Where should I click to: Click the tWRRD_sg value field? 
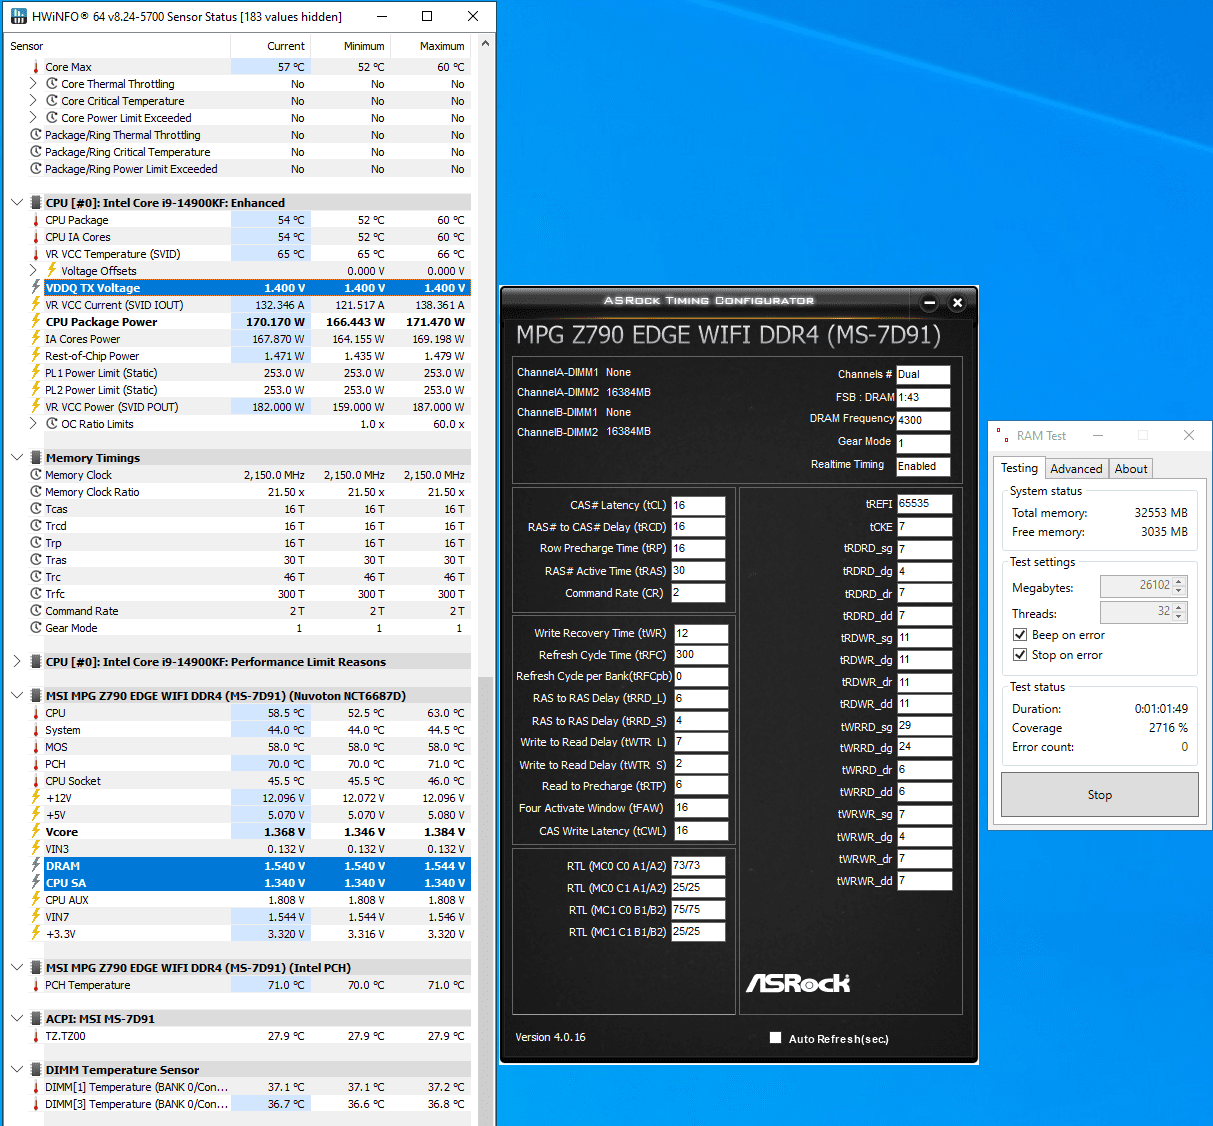point(924,726)
